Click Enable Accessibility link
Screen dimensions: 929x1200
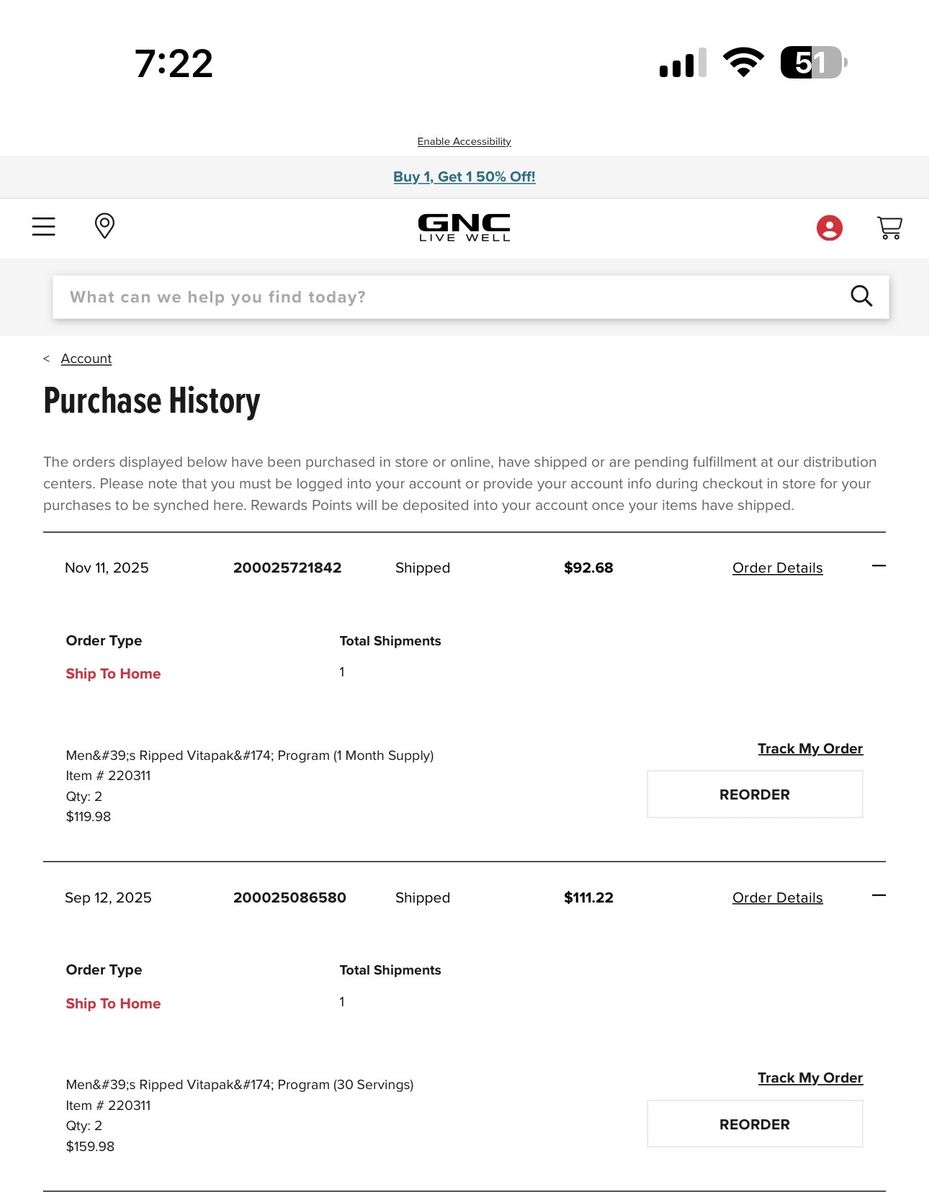point(464,142)
